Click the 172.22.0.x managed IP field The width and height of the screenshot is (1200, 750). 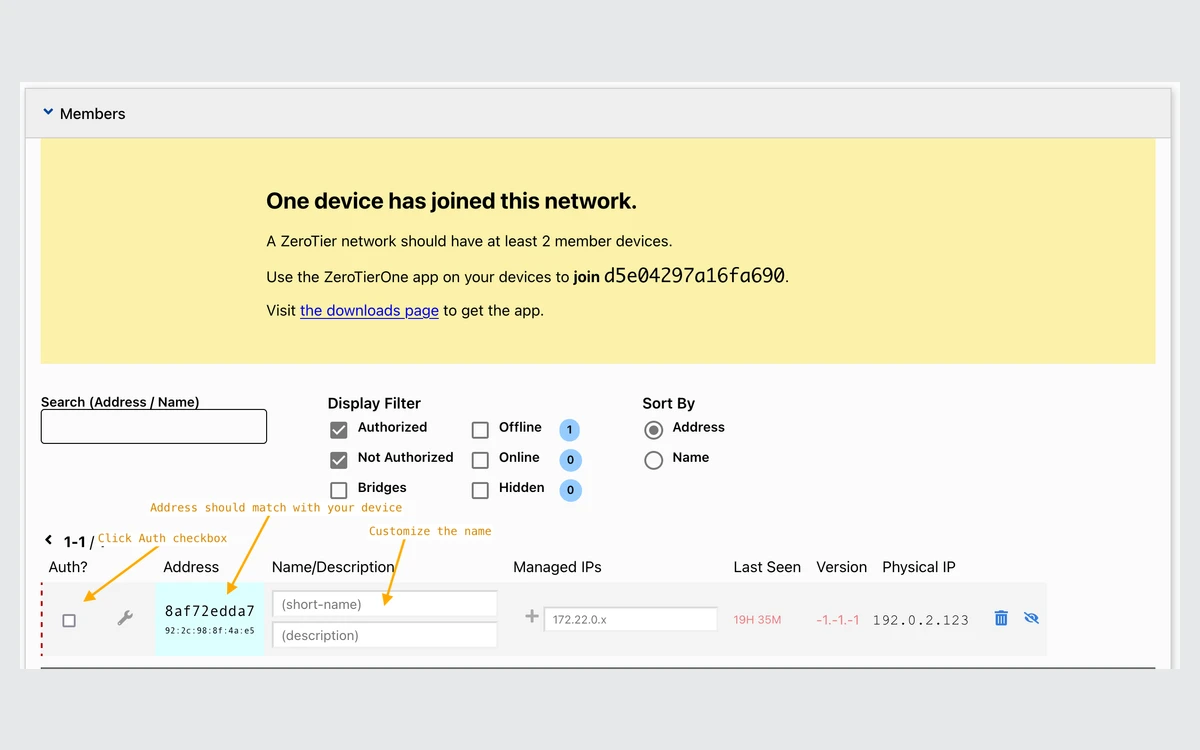[631, 619]
